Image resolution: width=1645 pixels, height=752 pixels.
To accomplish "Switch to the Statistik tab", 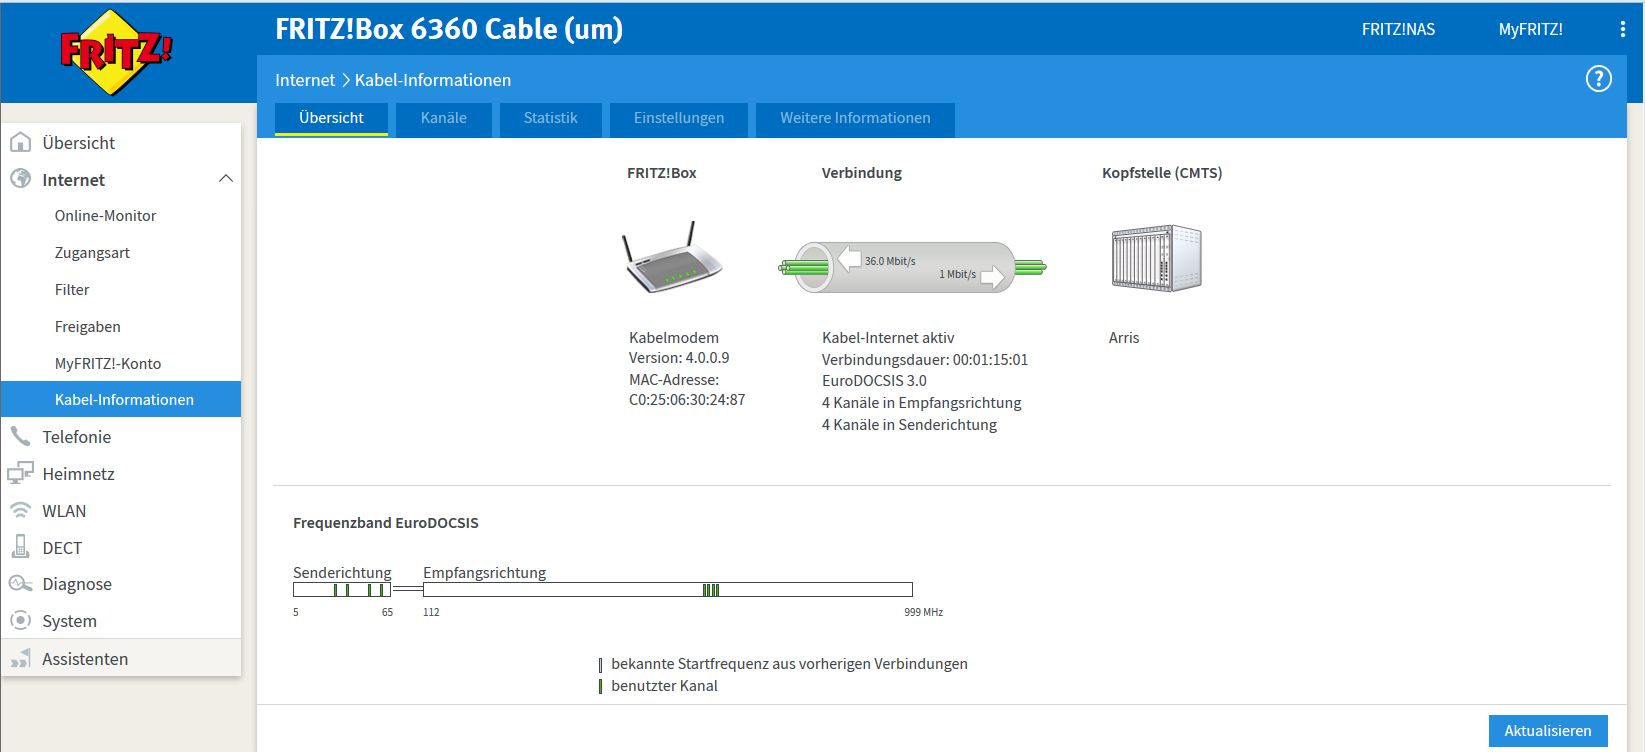I will [x=551, y=118].
